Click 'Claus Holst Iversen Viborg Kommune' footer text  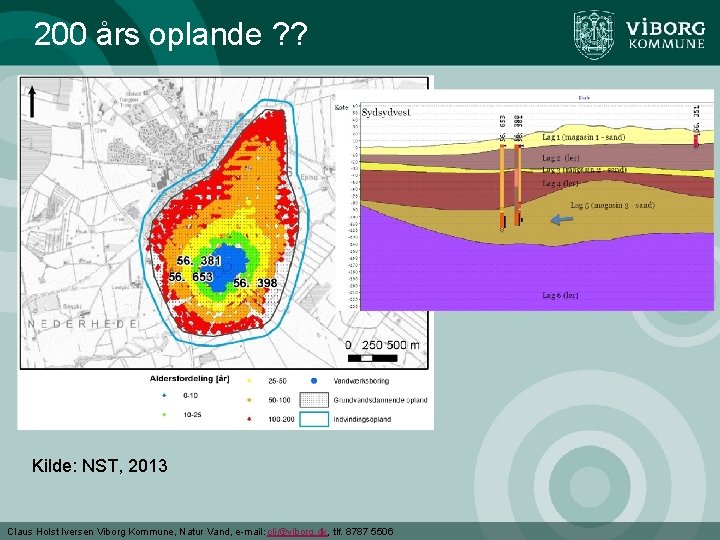click(x=90, y=532)
